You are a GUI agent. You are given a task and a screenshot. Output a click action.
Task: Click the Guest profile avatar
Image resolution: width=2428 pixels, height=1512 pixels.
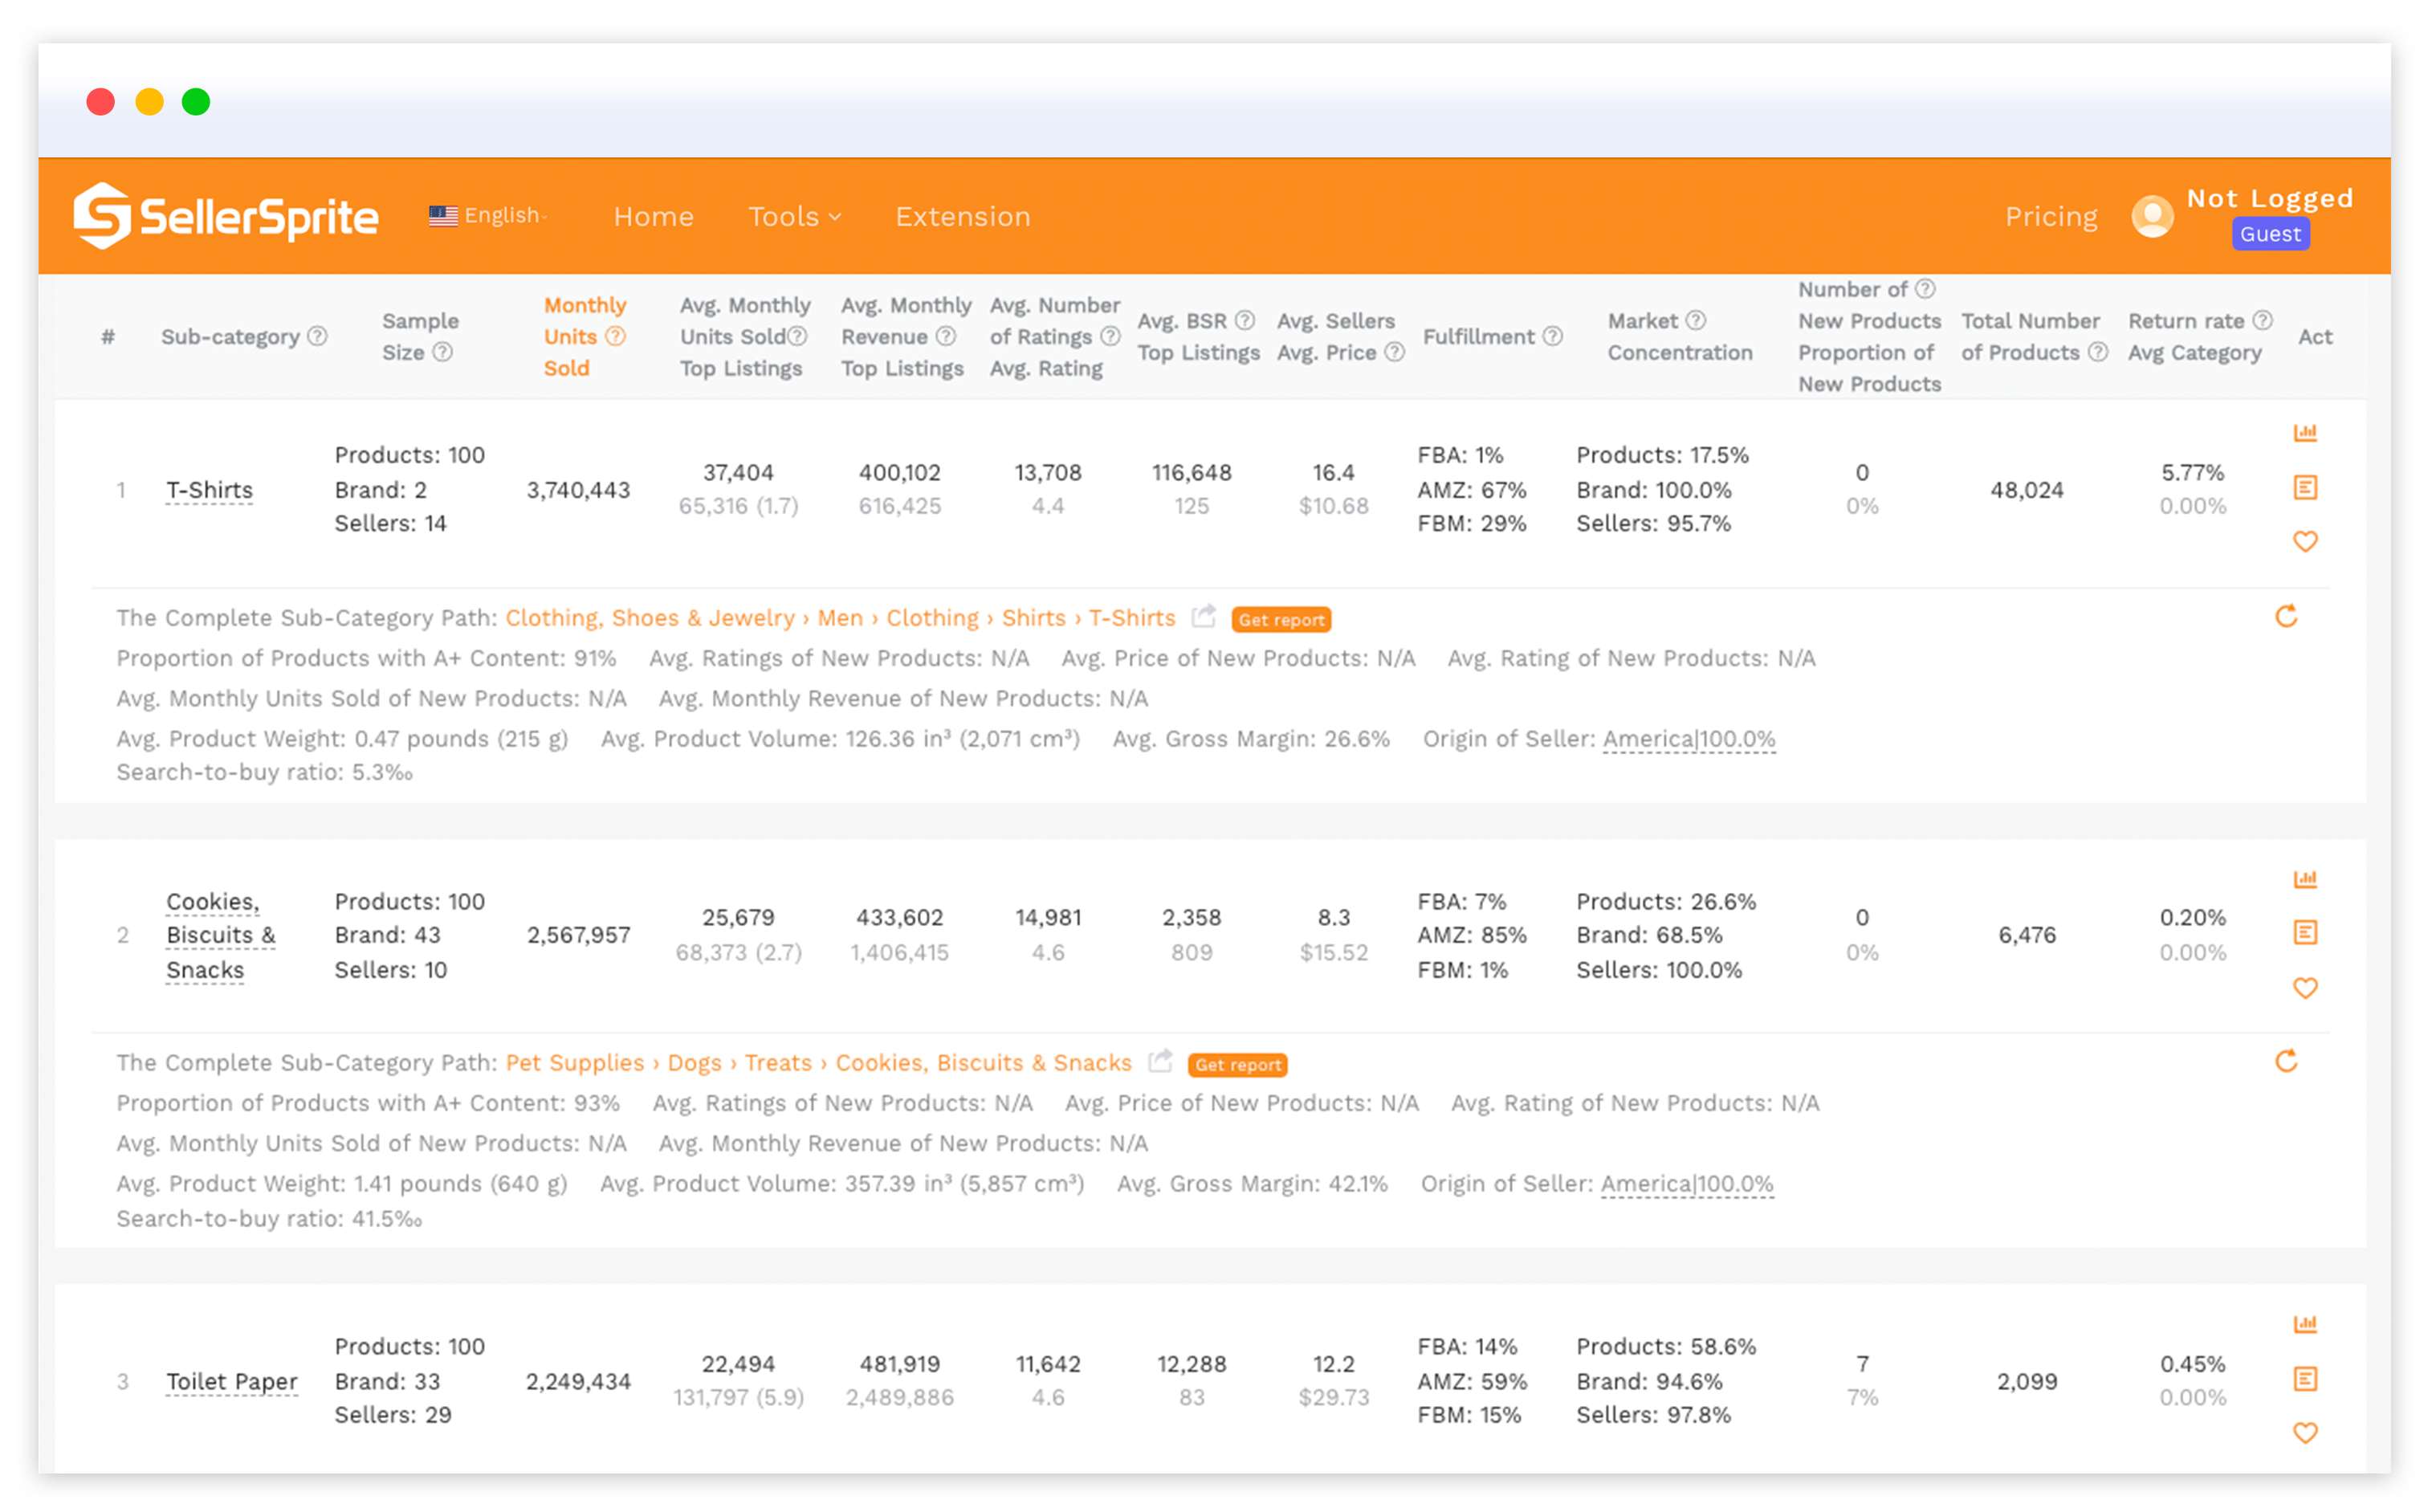click(2152, 215)
